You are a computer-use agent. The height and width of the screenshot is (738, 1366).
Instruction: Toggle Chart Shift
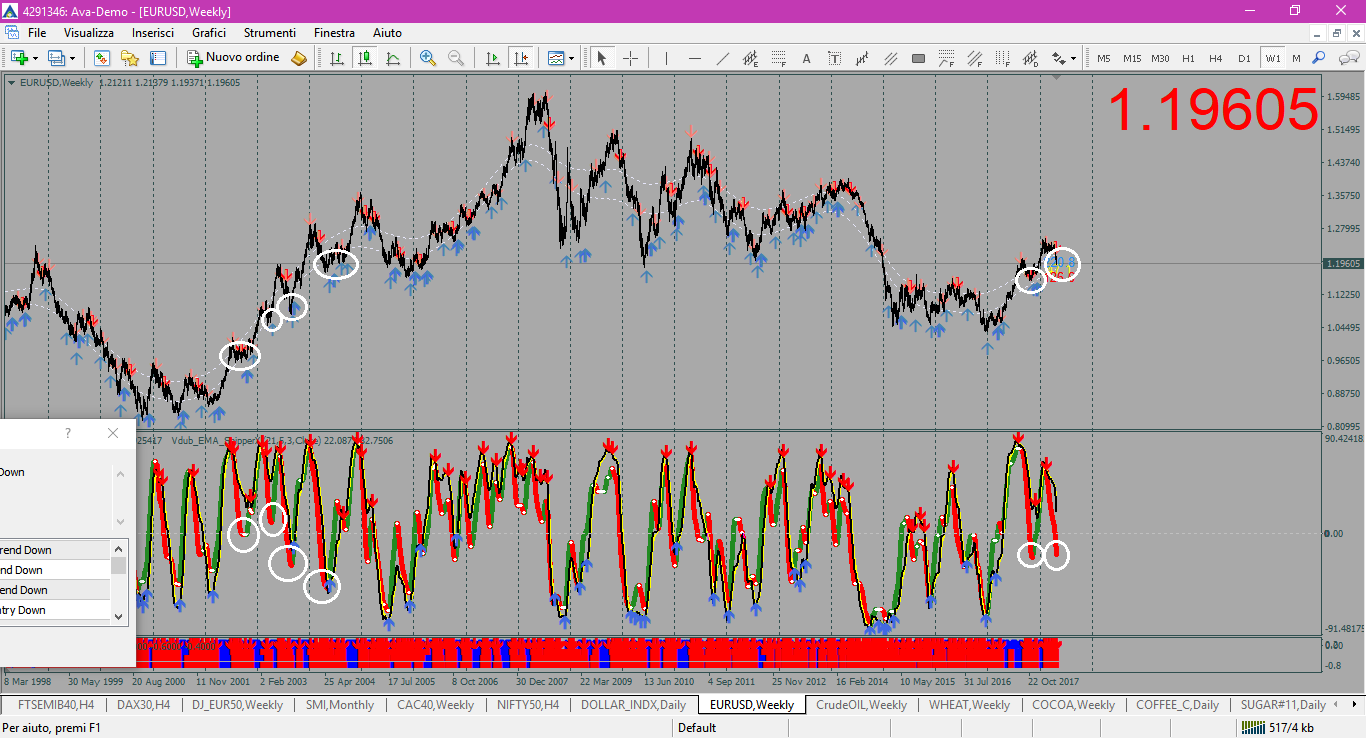(x=520, y=58)
